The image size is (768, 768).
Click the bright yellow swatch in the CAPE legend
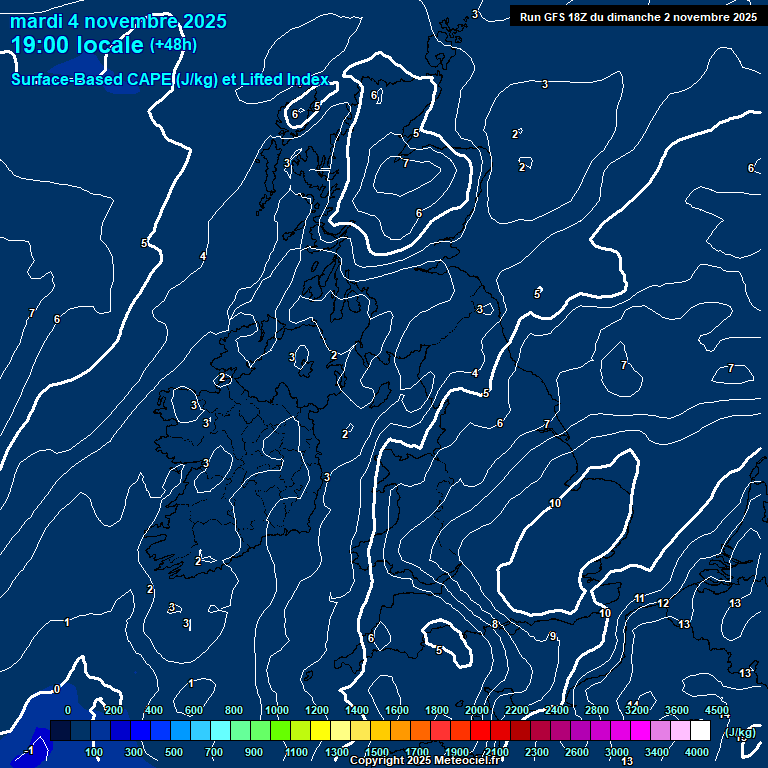(320, 730)
